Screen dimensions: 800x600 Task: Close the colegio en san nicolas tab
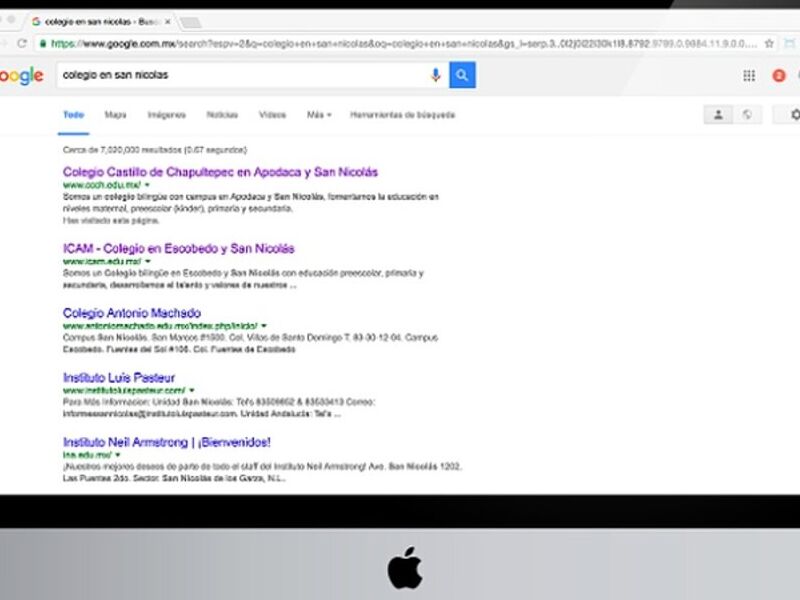pyautogui.click(x=168, y=21)
